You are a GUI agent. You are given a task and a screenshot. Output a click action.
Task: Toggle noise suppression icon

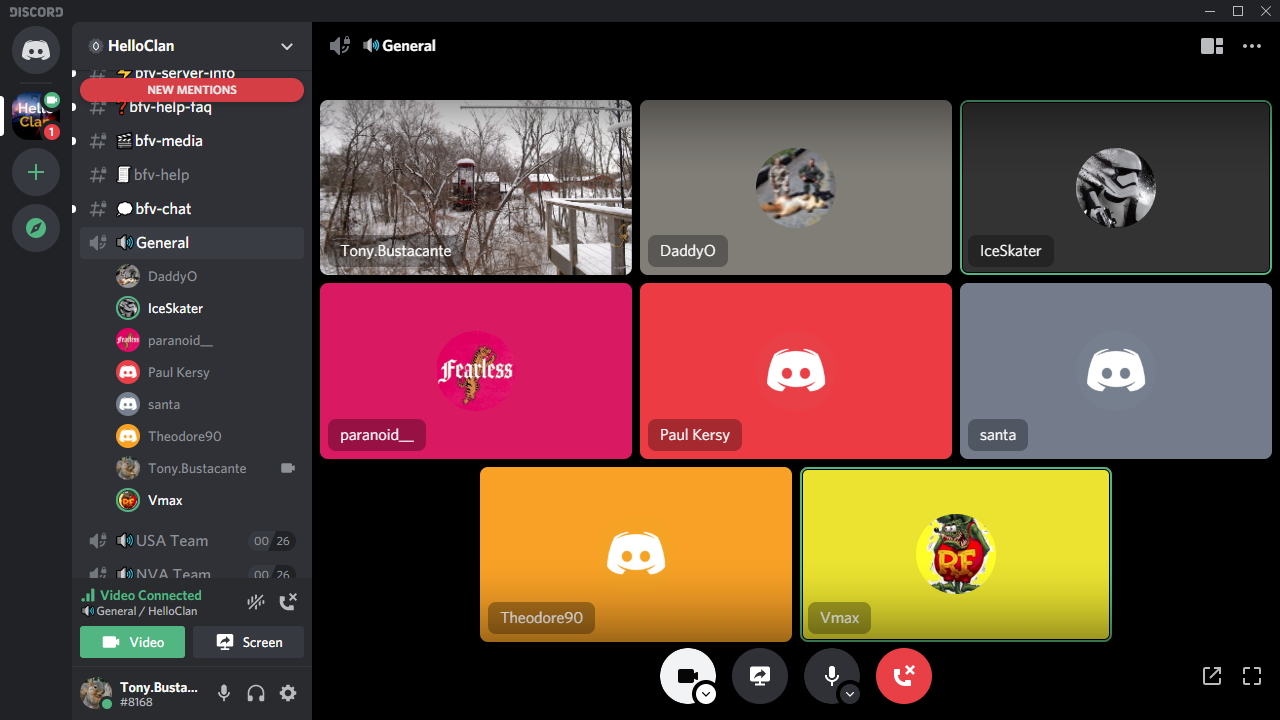pos(256,602)
